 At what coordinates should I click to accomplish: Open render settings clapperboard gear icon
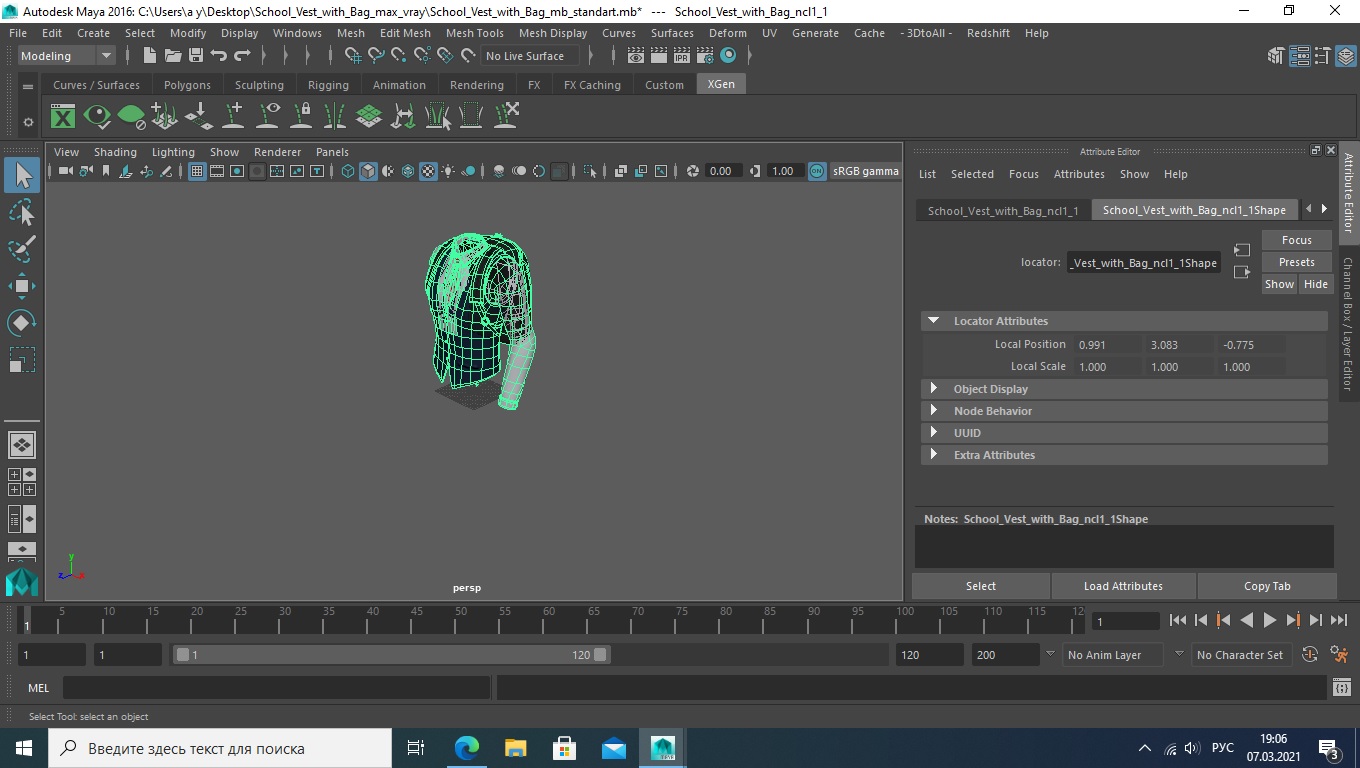pyautogui.click(x=705, y=56)
